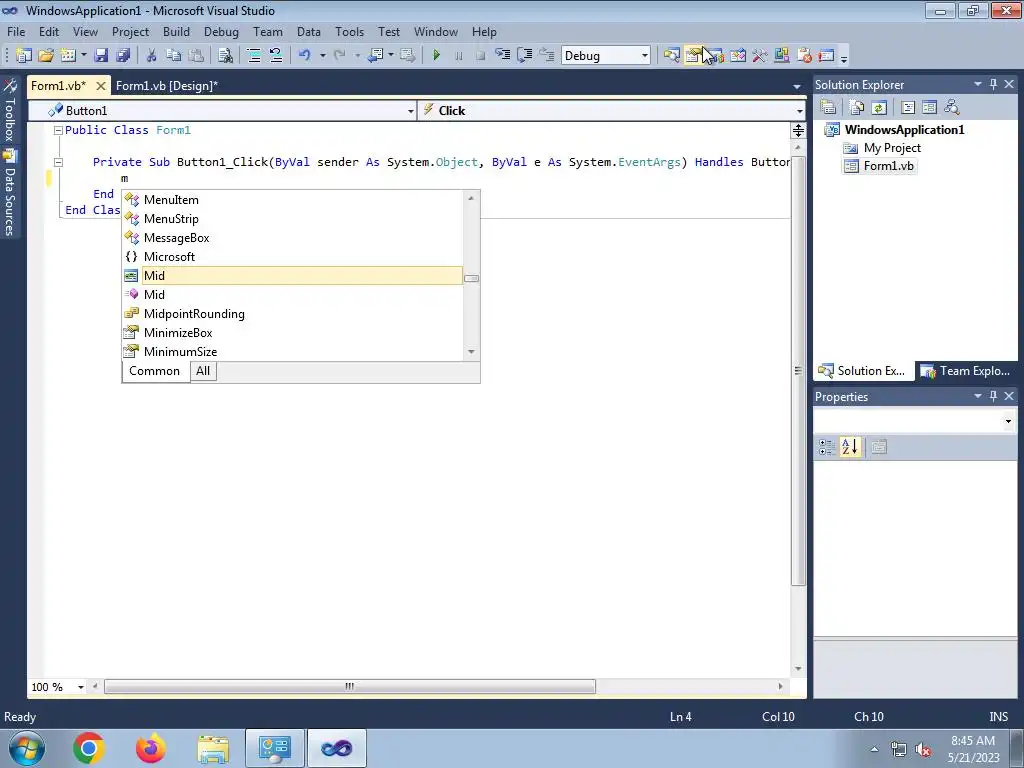Image resolution: width=1024 pixels, height=768 pixels.
Task: Toggle auto-hide pin on Solution Explorer
Action: click(993, 84)
